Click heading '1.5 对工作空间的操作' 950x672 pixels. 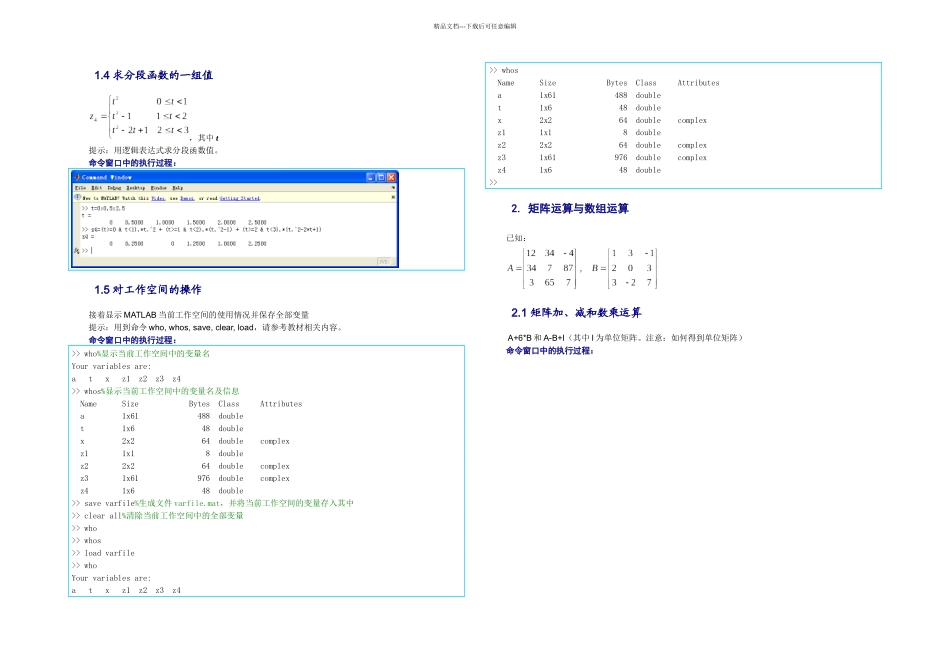pyautogui.click(x=148, y=290)
